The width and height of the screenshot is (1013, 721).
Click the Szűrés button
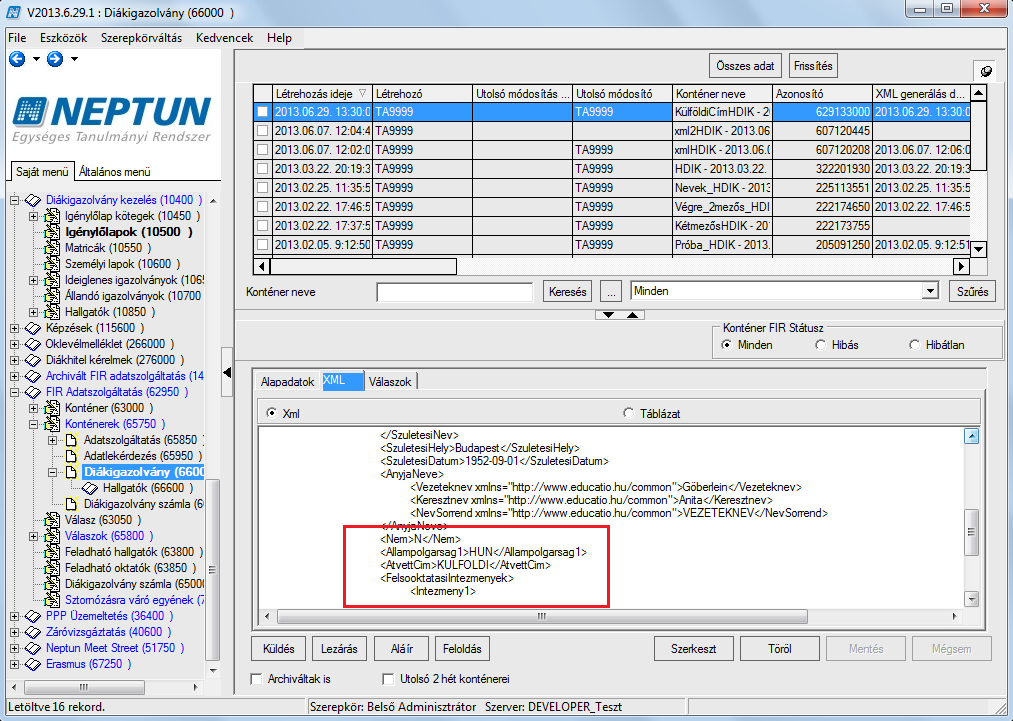pyautogui.click(x=972, y=291)
